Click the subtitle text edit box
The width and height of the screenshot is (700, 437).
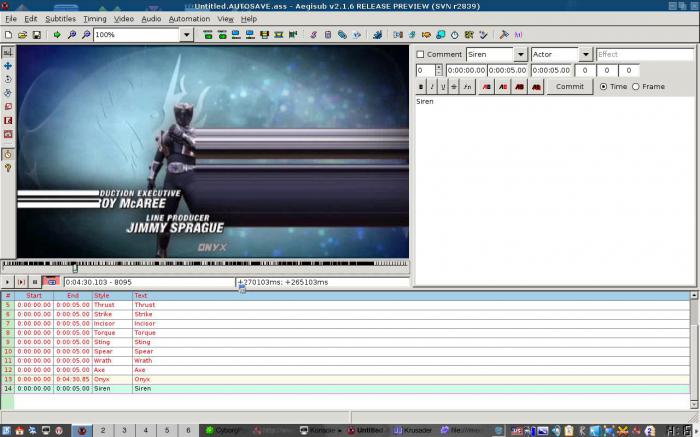(x=555, y=191)
